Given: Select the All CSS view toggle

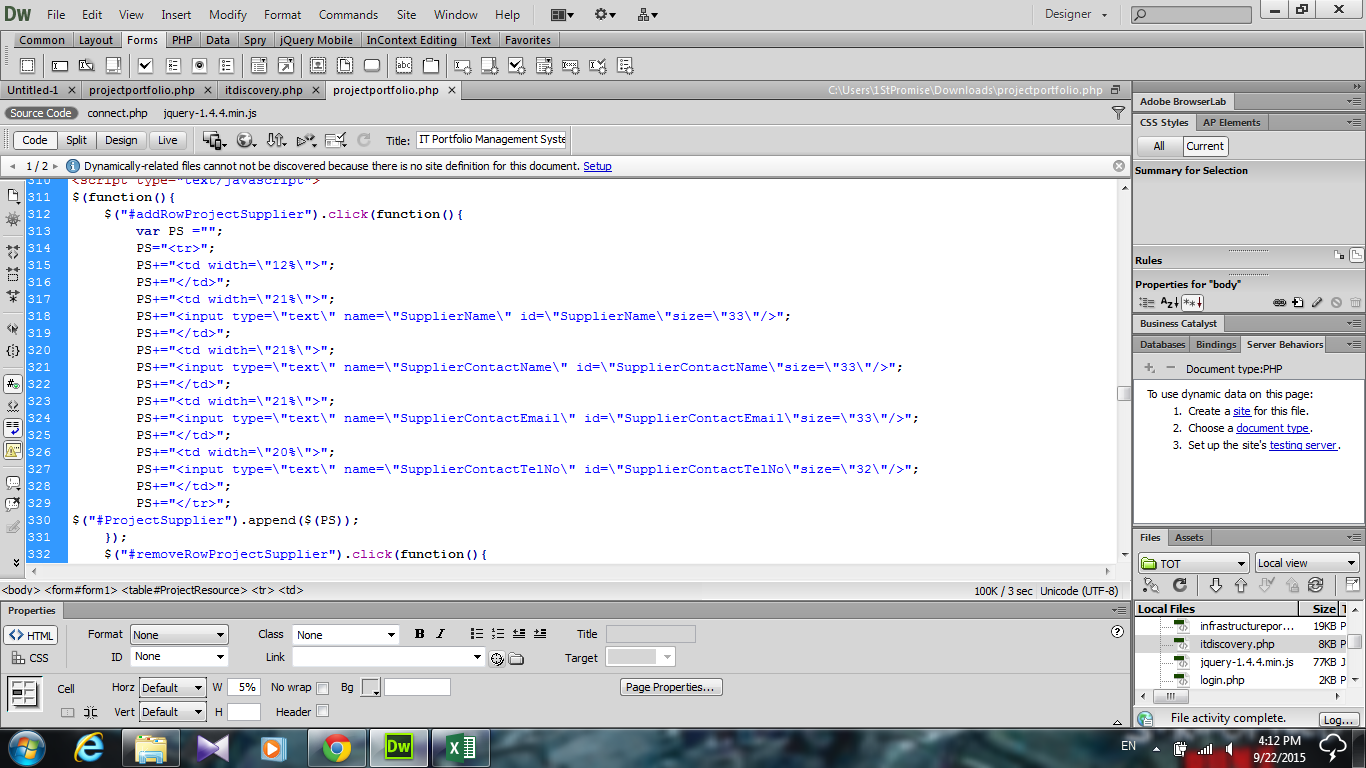Looking at the screenshot, I should tap(1159, 146).
